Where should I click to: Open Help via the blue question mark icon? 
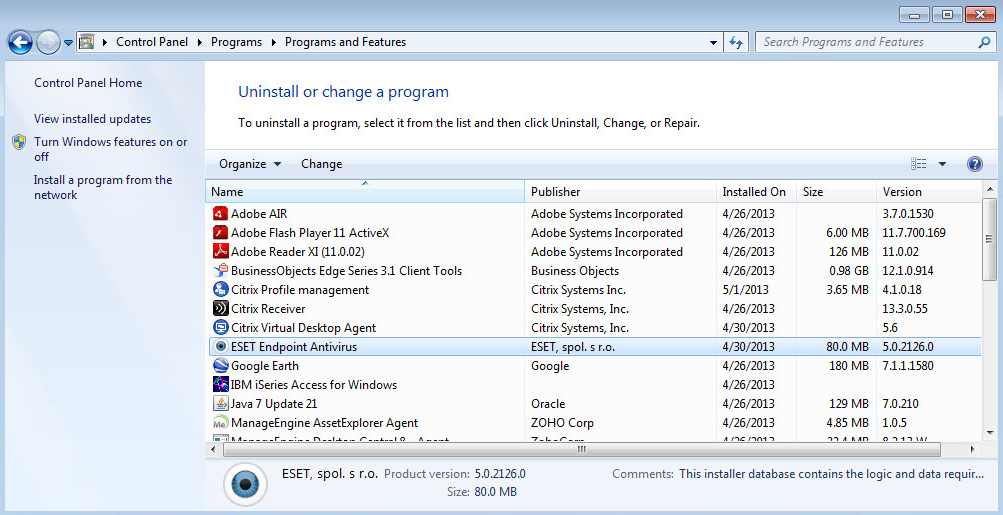tap(974, 164)
